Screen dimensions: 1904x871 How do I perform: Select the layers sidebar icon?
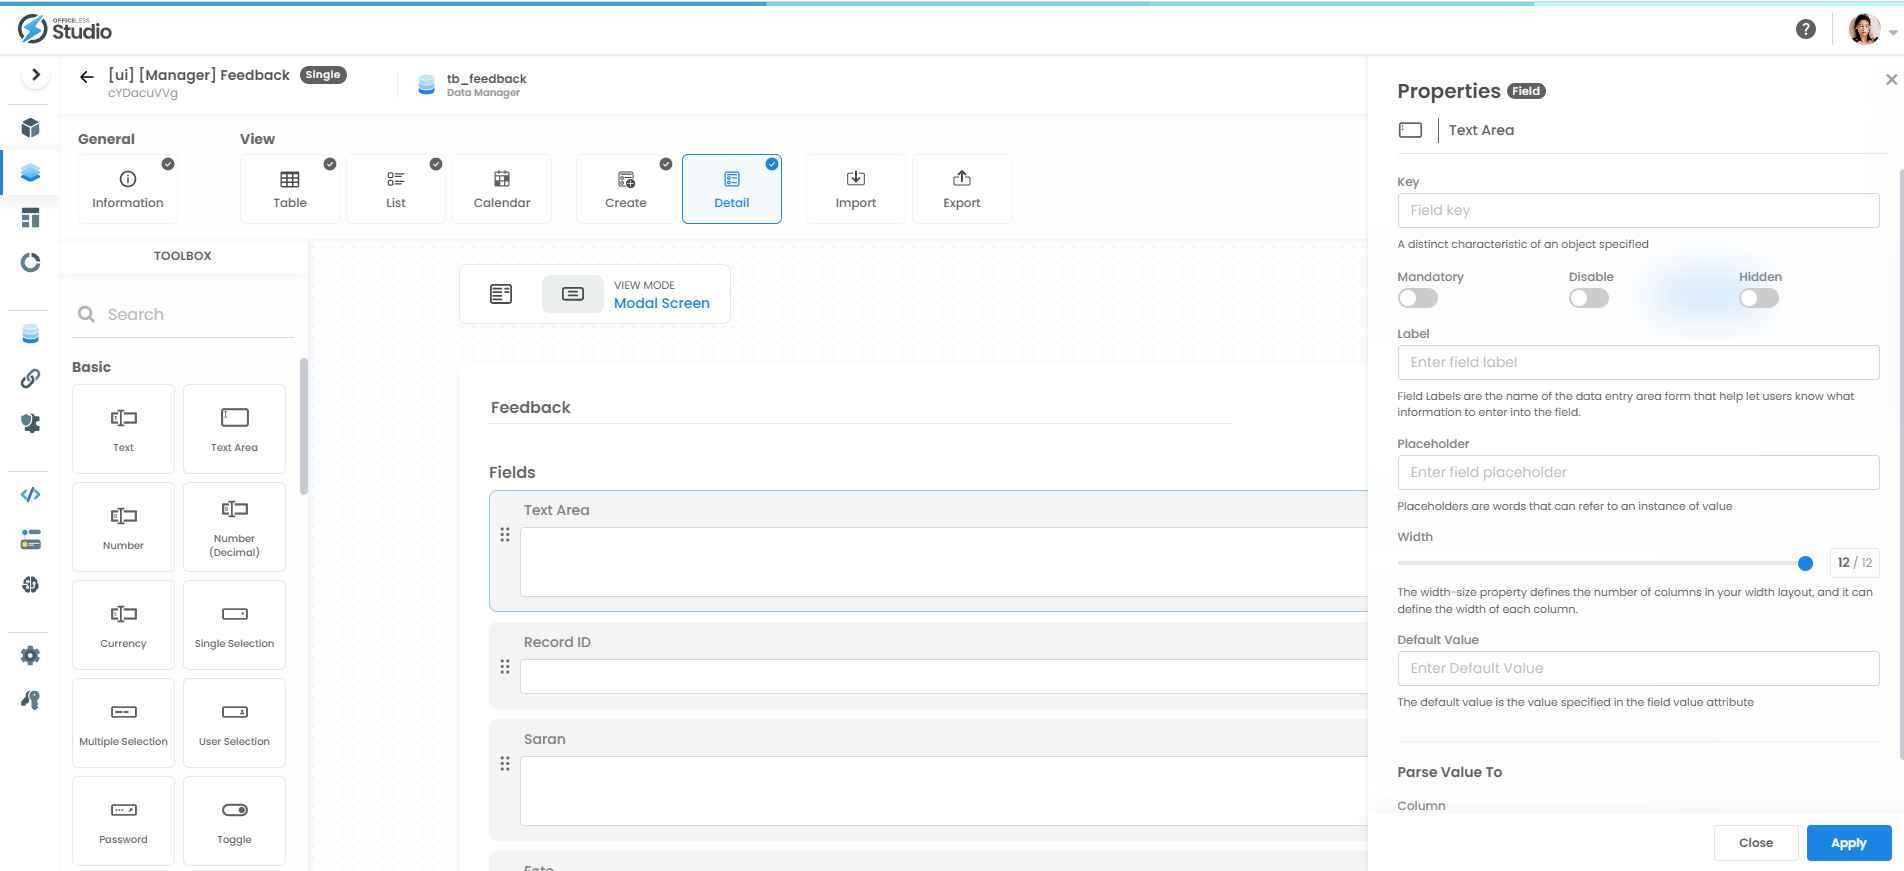(31, 173)
